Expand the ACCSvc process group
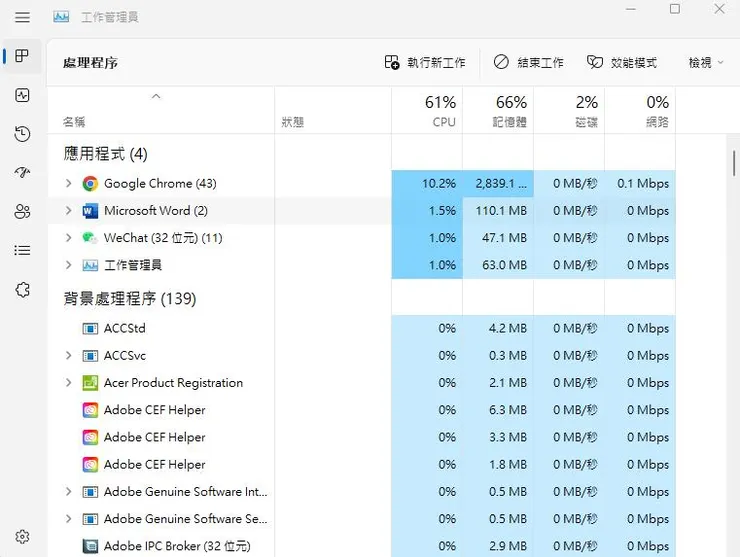740x557 pixels. (x=68, y=355)
